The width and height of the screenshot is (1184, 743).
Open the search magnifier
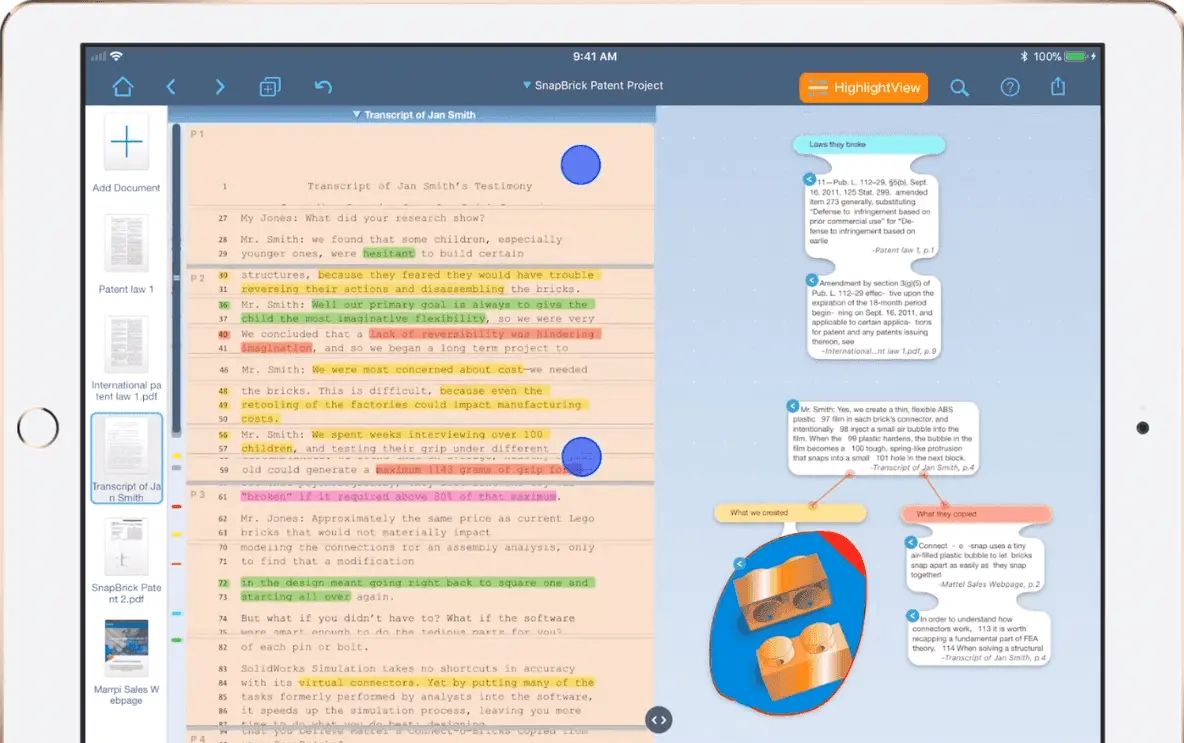(959, 88)
